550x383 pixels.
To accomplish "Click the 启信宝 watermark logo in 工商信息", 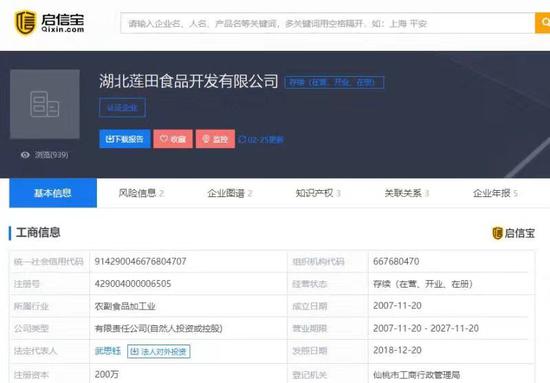I will [514, 233].
